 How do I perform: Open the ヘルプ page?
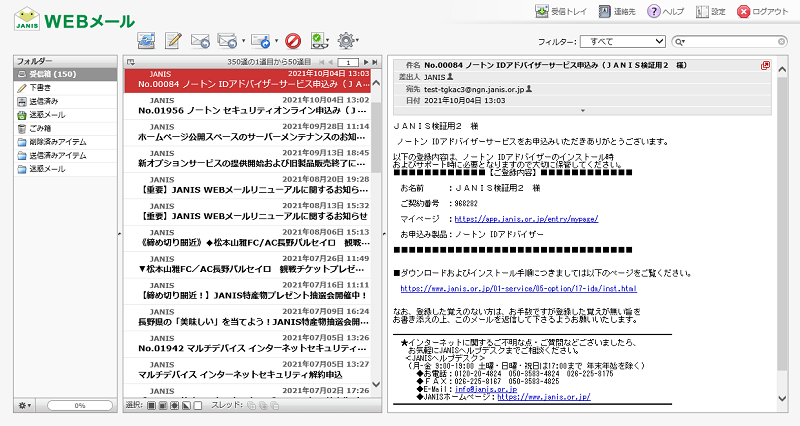pos(665,11)
